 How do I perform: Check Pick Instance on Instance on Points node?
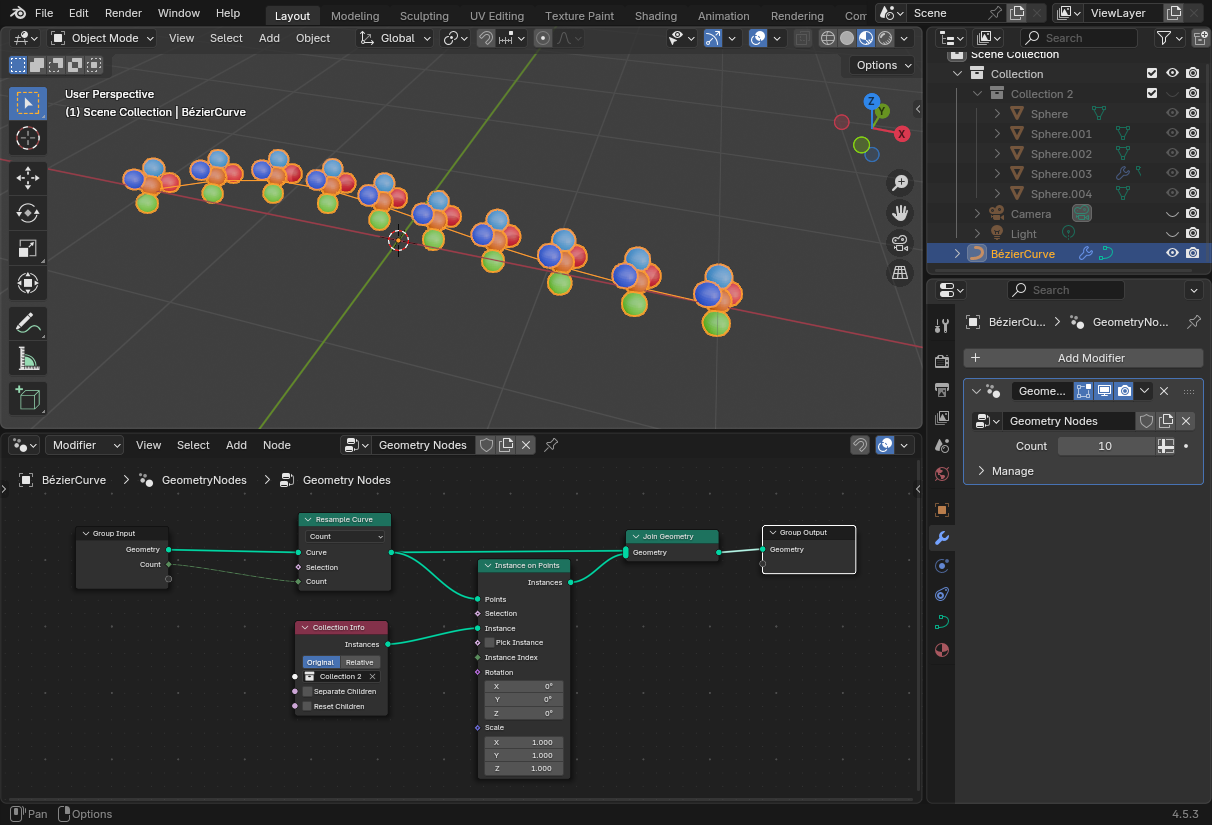[x=490, y=642]
